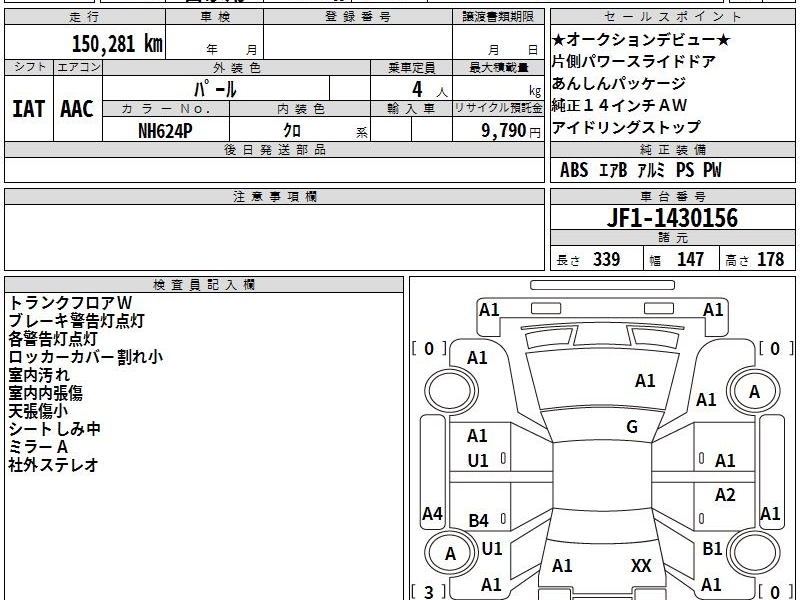Select the 車台番号 header
The image size is (800, 600).
pos(672,196)
